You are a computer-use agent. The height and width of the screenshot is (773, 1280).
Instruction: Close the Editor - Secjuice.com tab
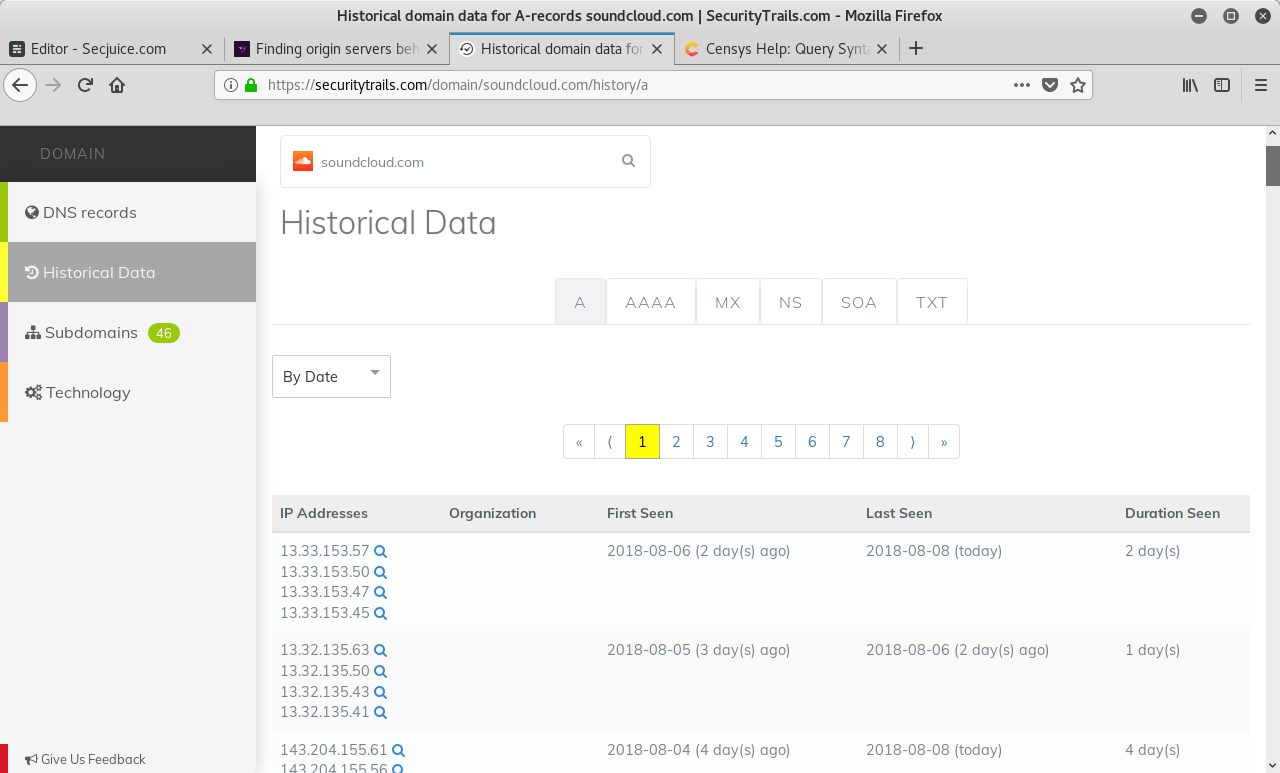click(207, 48)
